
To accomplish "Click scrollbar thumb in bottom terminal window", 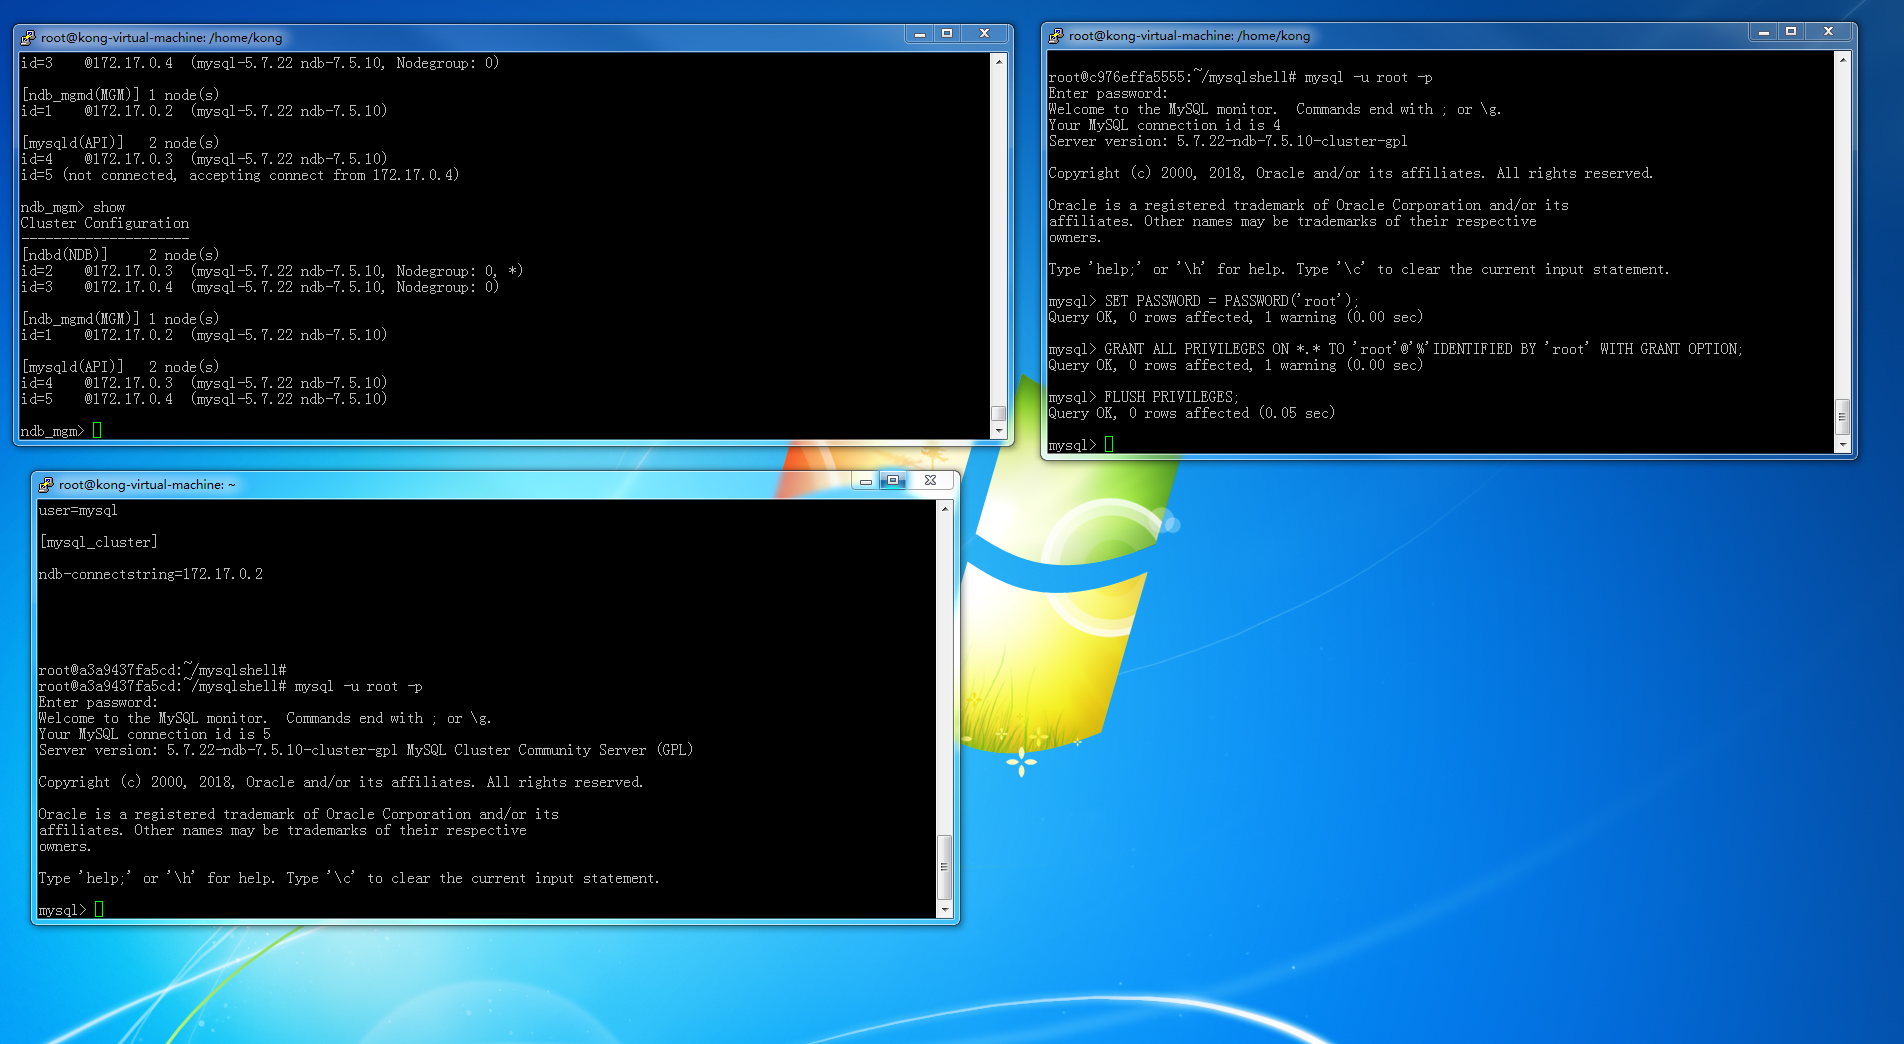I will (x=944, y=867).
